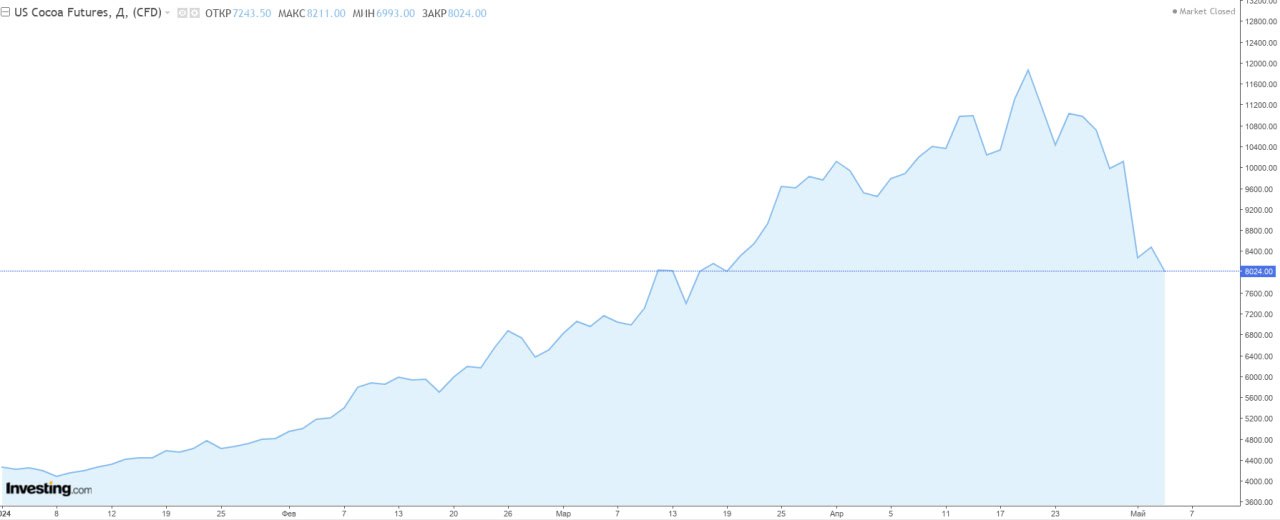Image resolution: width=1280 pixels, height=520 pixels.
Task: Click the 10000.00 mark on price scale
Action: (x=1259, y=168)
